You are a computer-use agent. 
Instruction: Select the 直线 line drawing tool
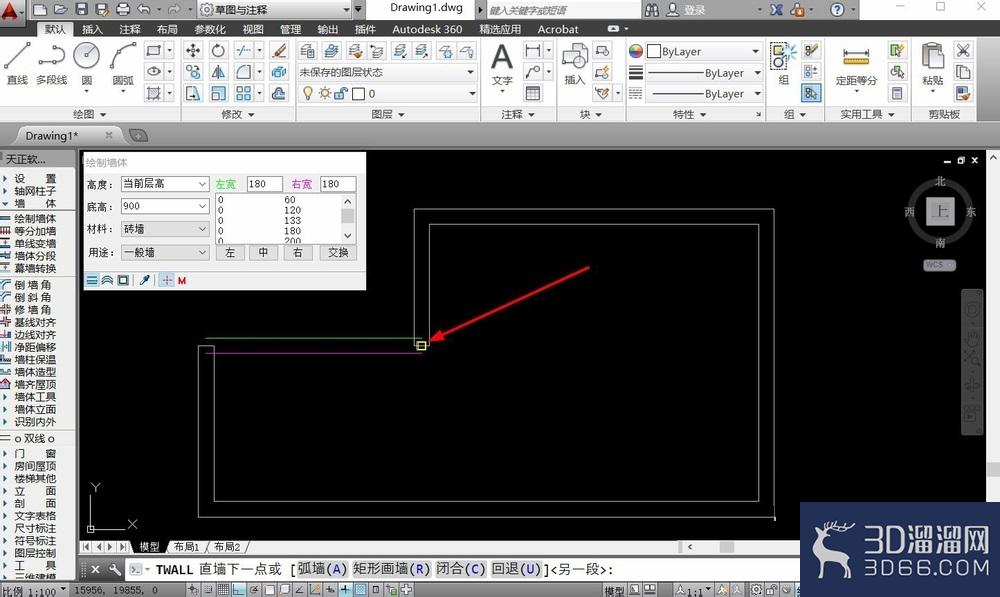click(x=17, y=63)
